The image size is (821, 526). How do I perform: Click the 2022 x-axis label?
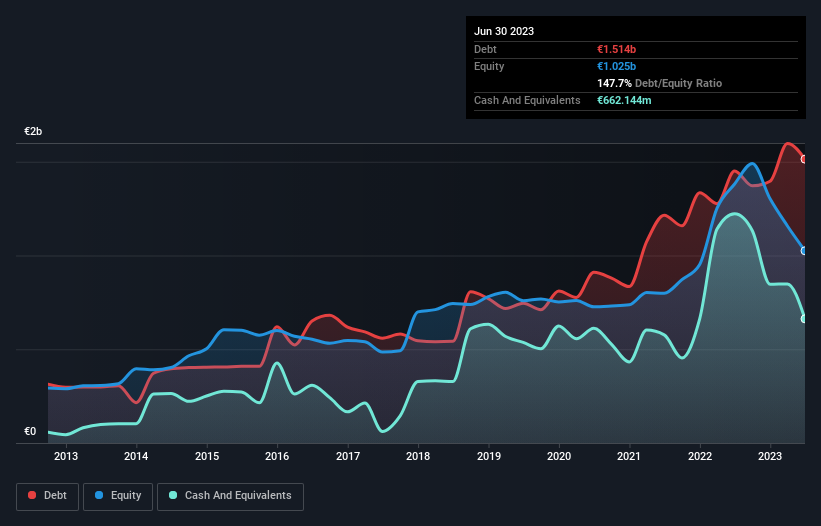(700, 456)
